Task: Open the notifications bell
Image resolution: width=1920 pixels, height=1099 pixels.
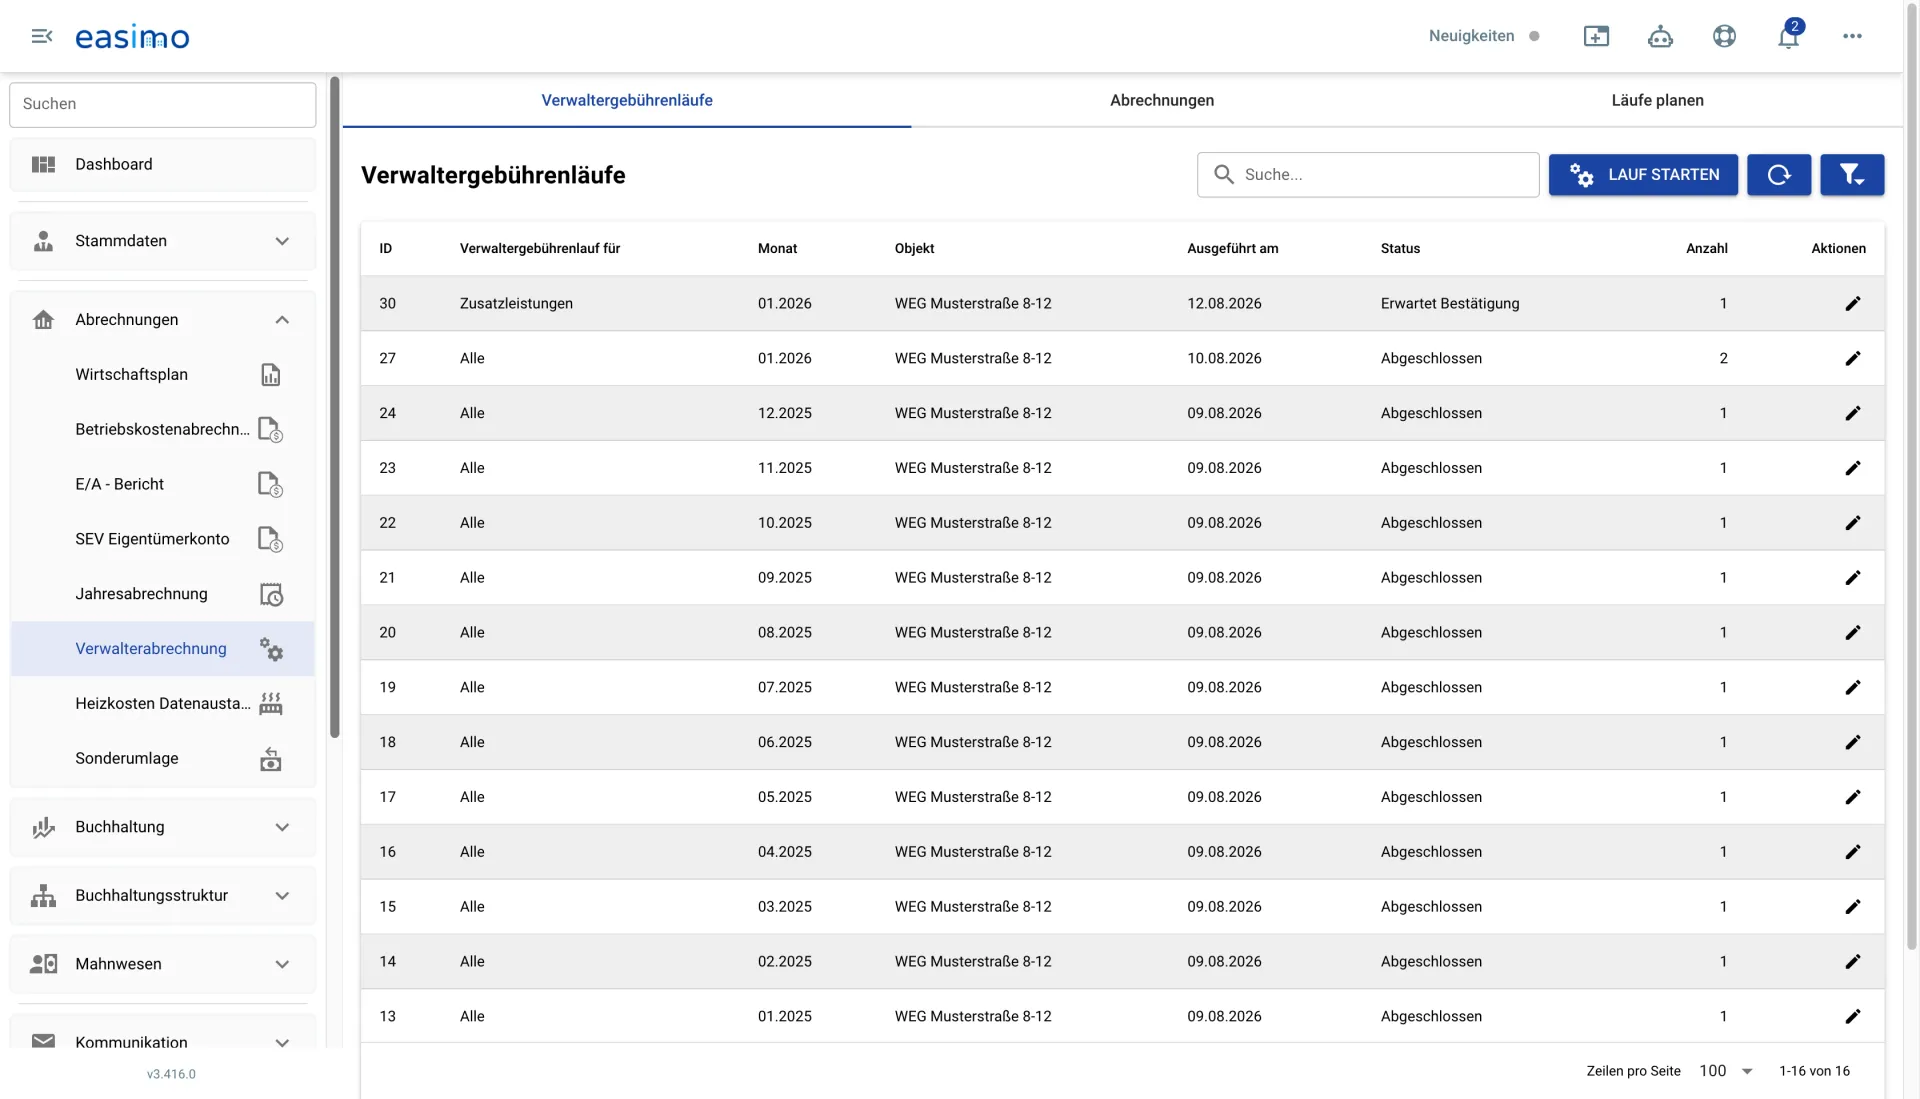Action: (1789, 36)
